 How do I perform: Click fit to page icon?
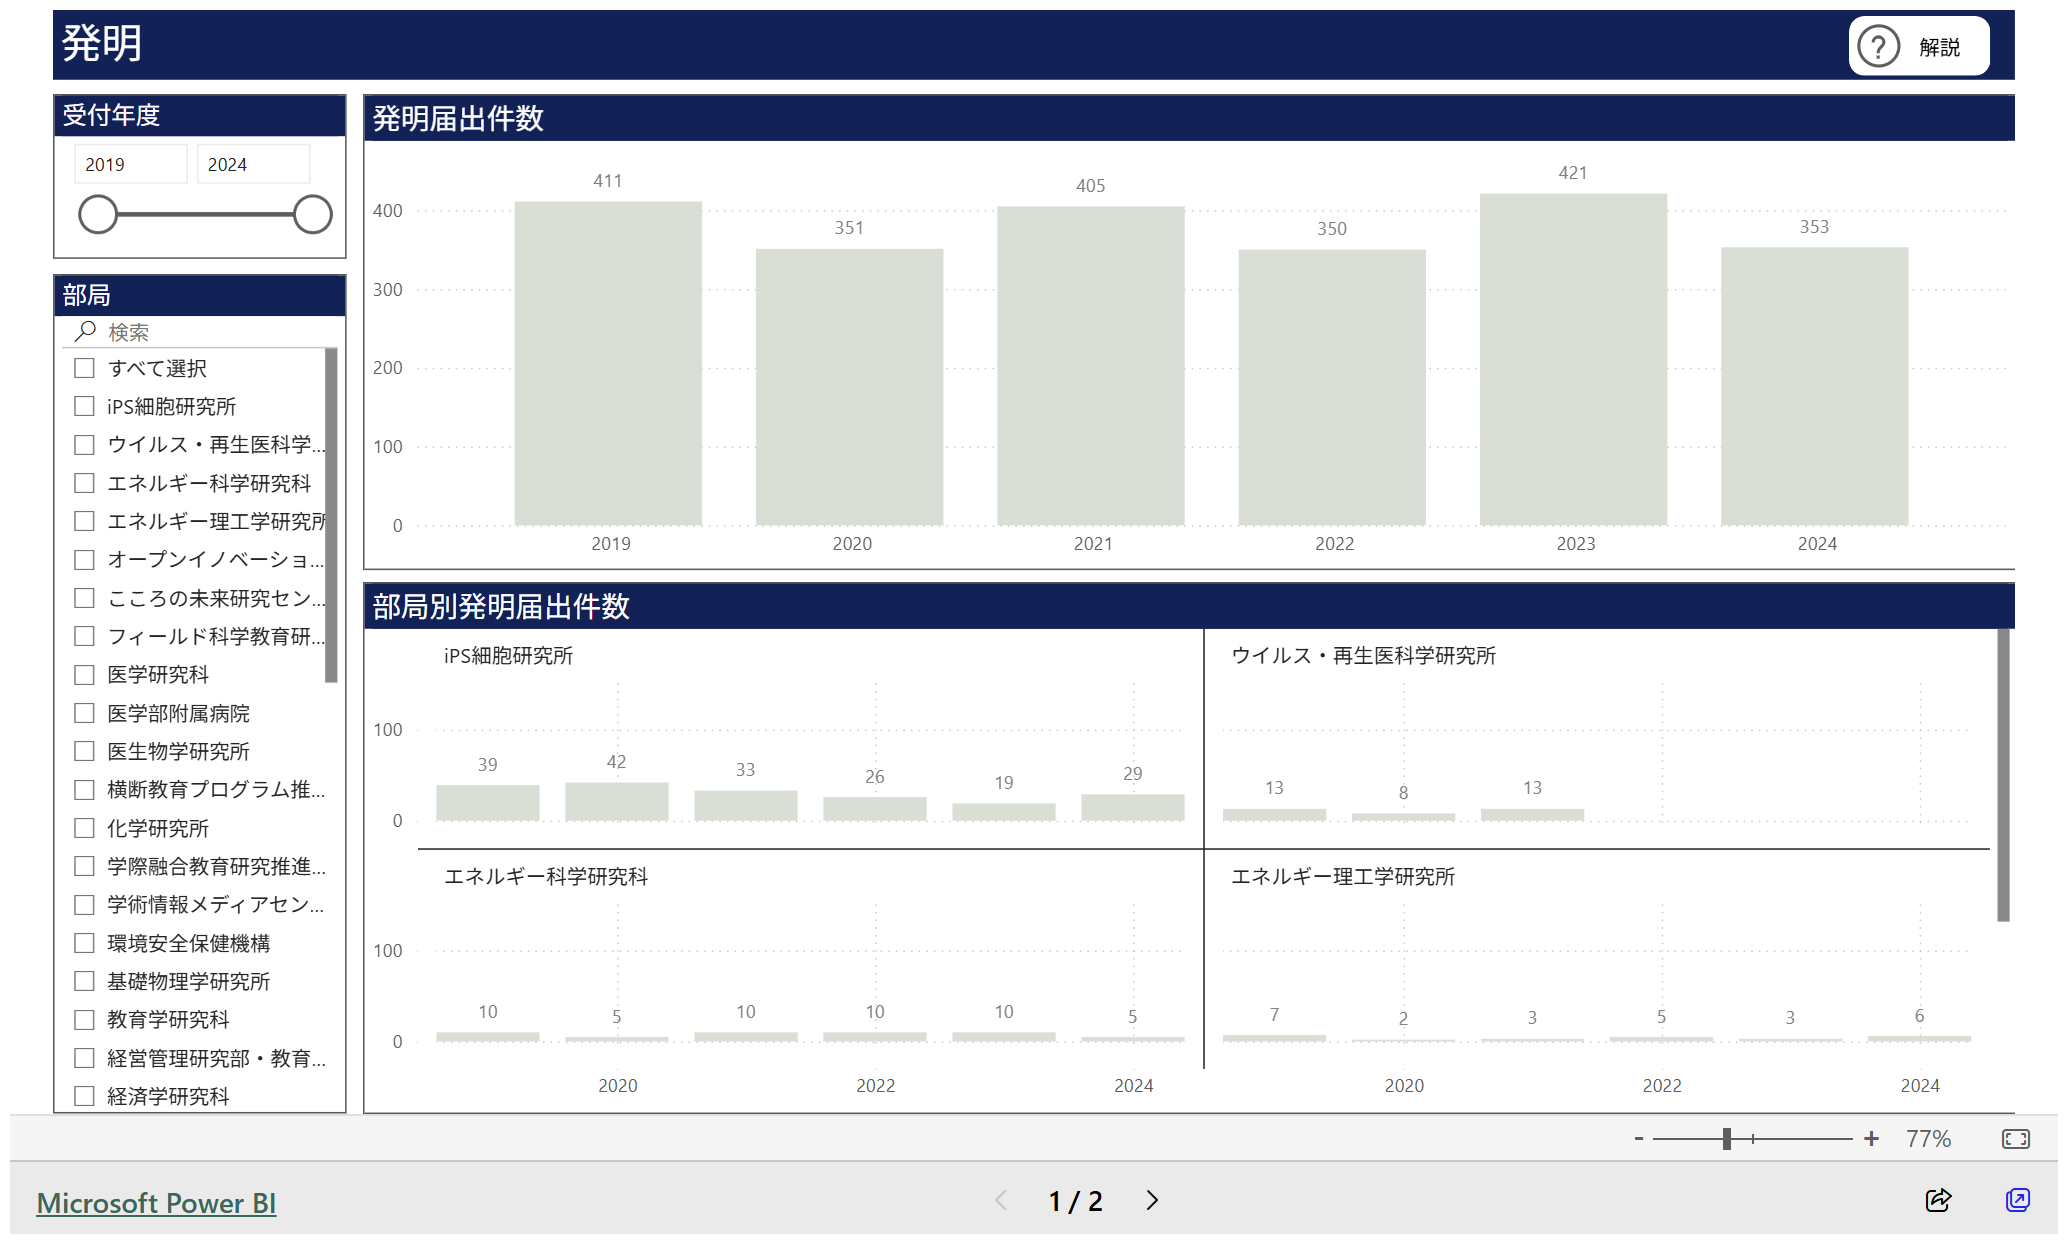[2015, 1139]
